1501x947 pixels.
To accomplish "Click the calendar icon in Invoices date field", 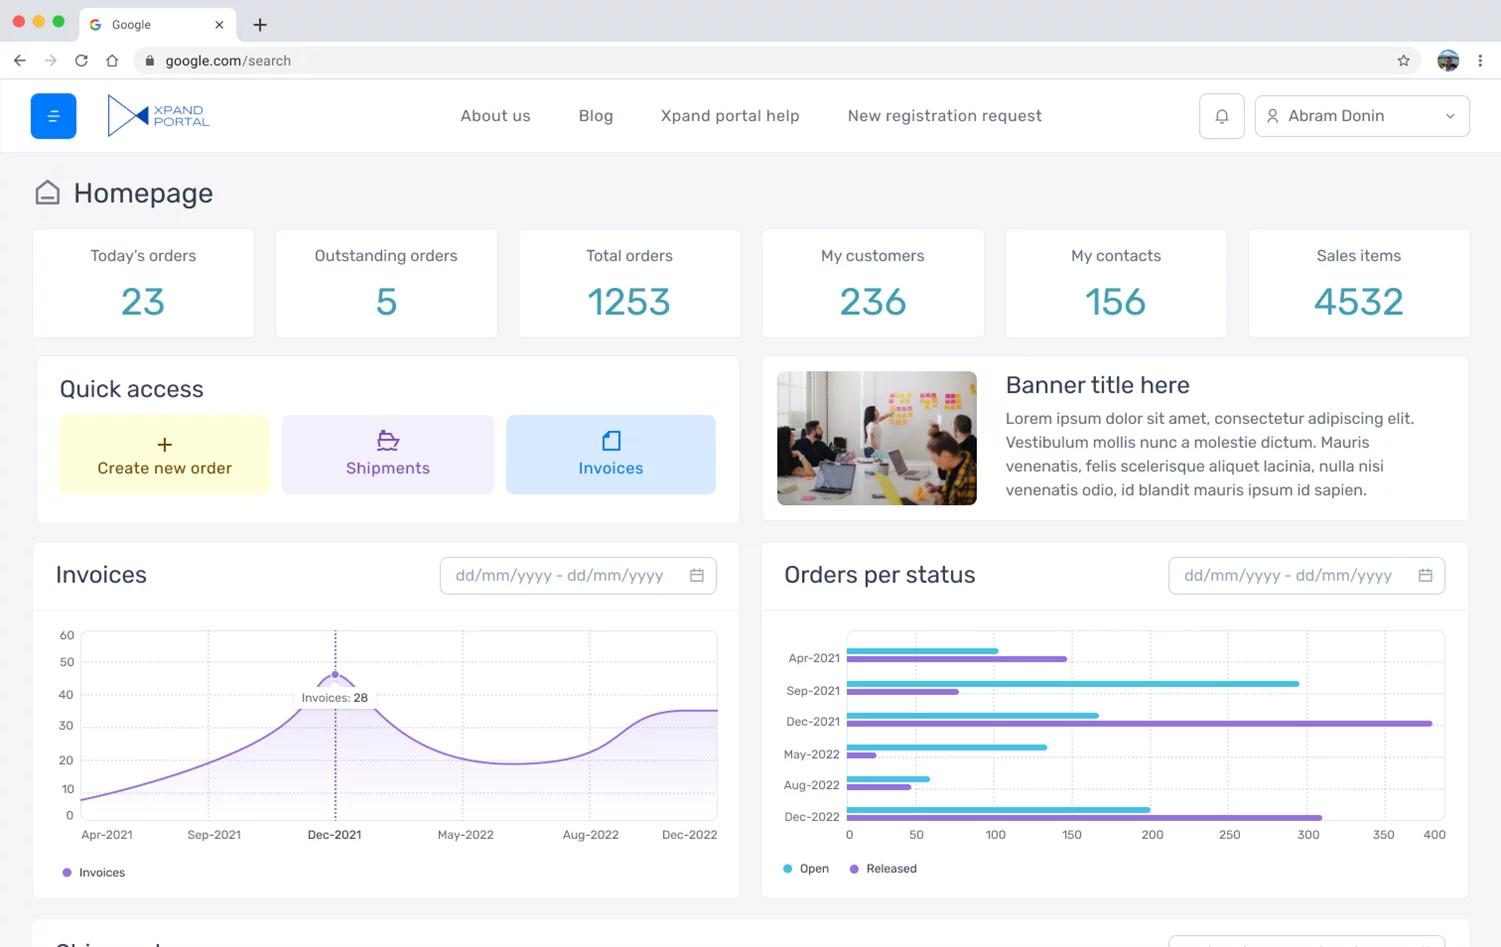I will point(696,575).
